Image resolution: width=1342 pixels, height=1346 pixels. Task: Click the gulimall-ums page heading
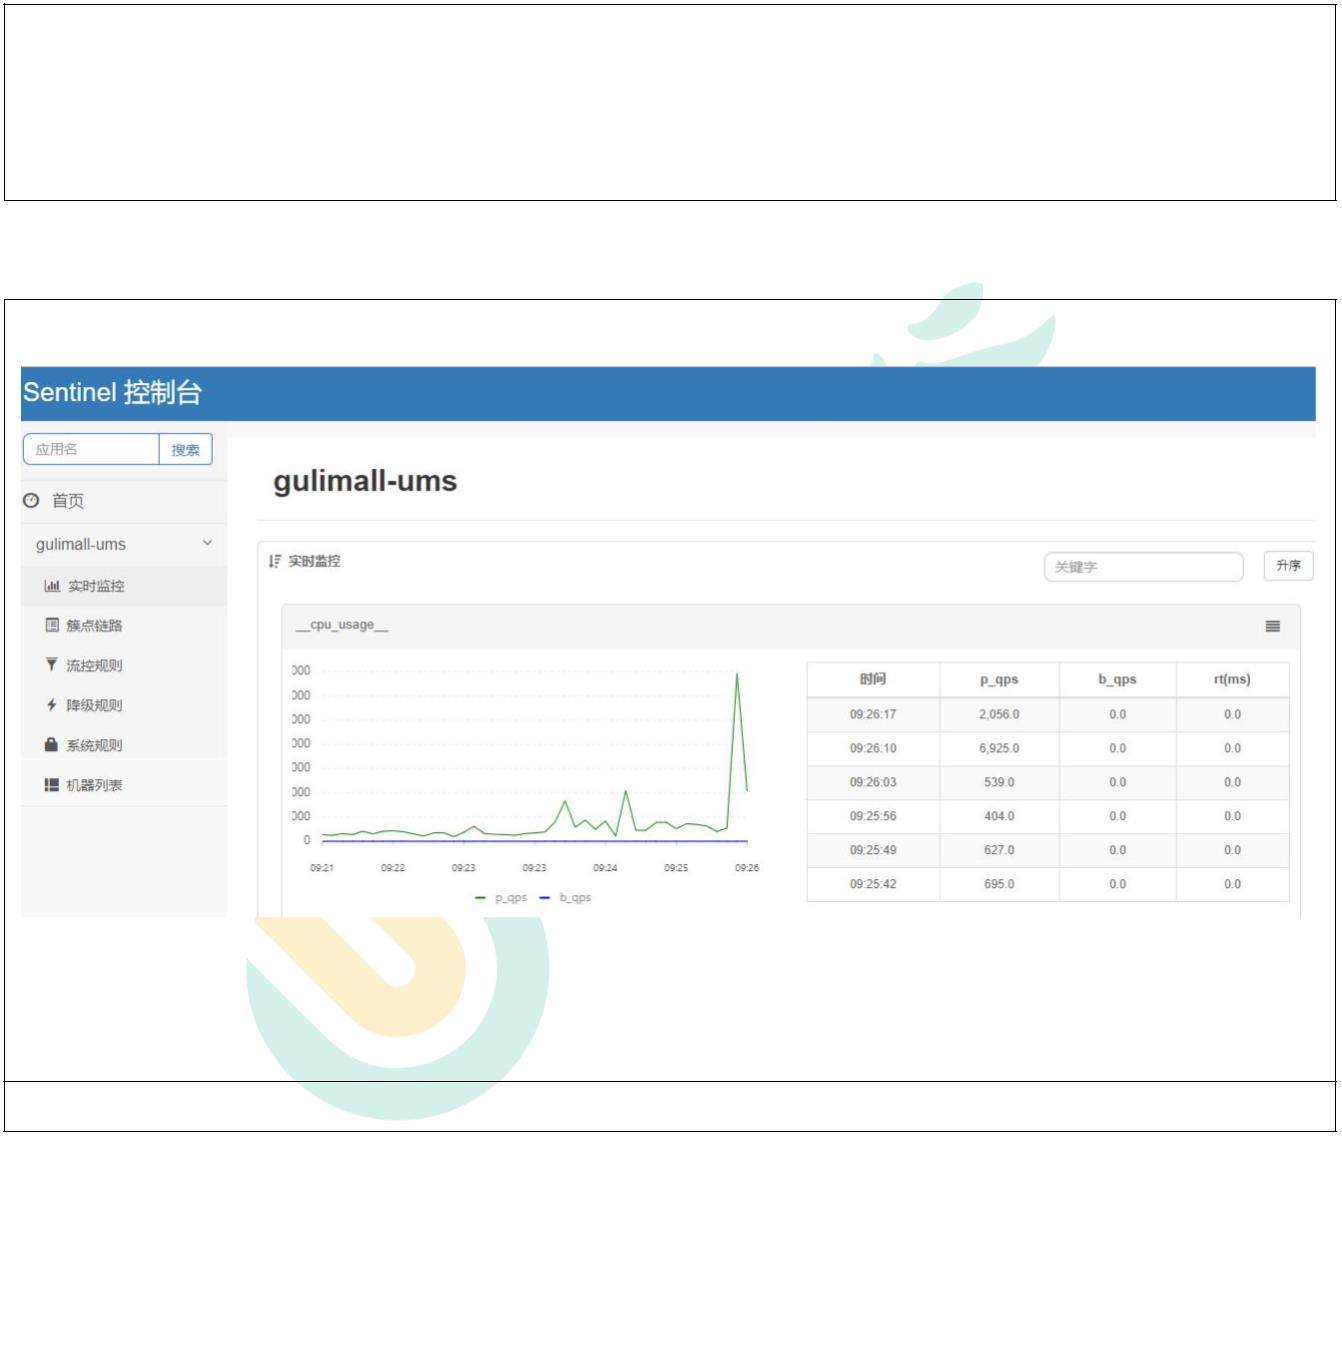coord(365,481)
